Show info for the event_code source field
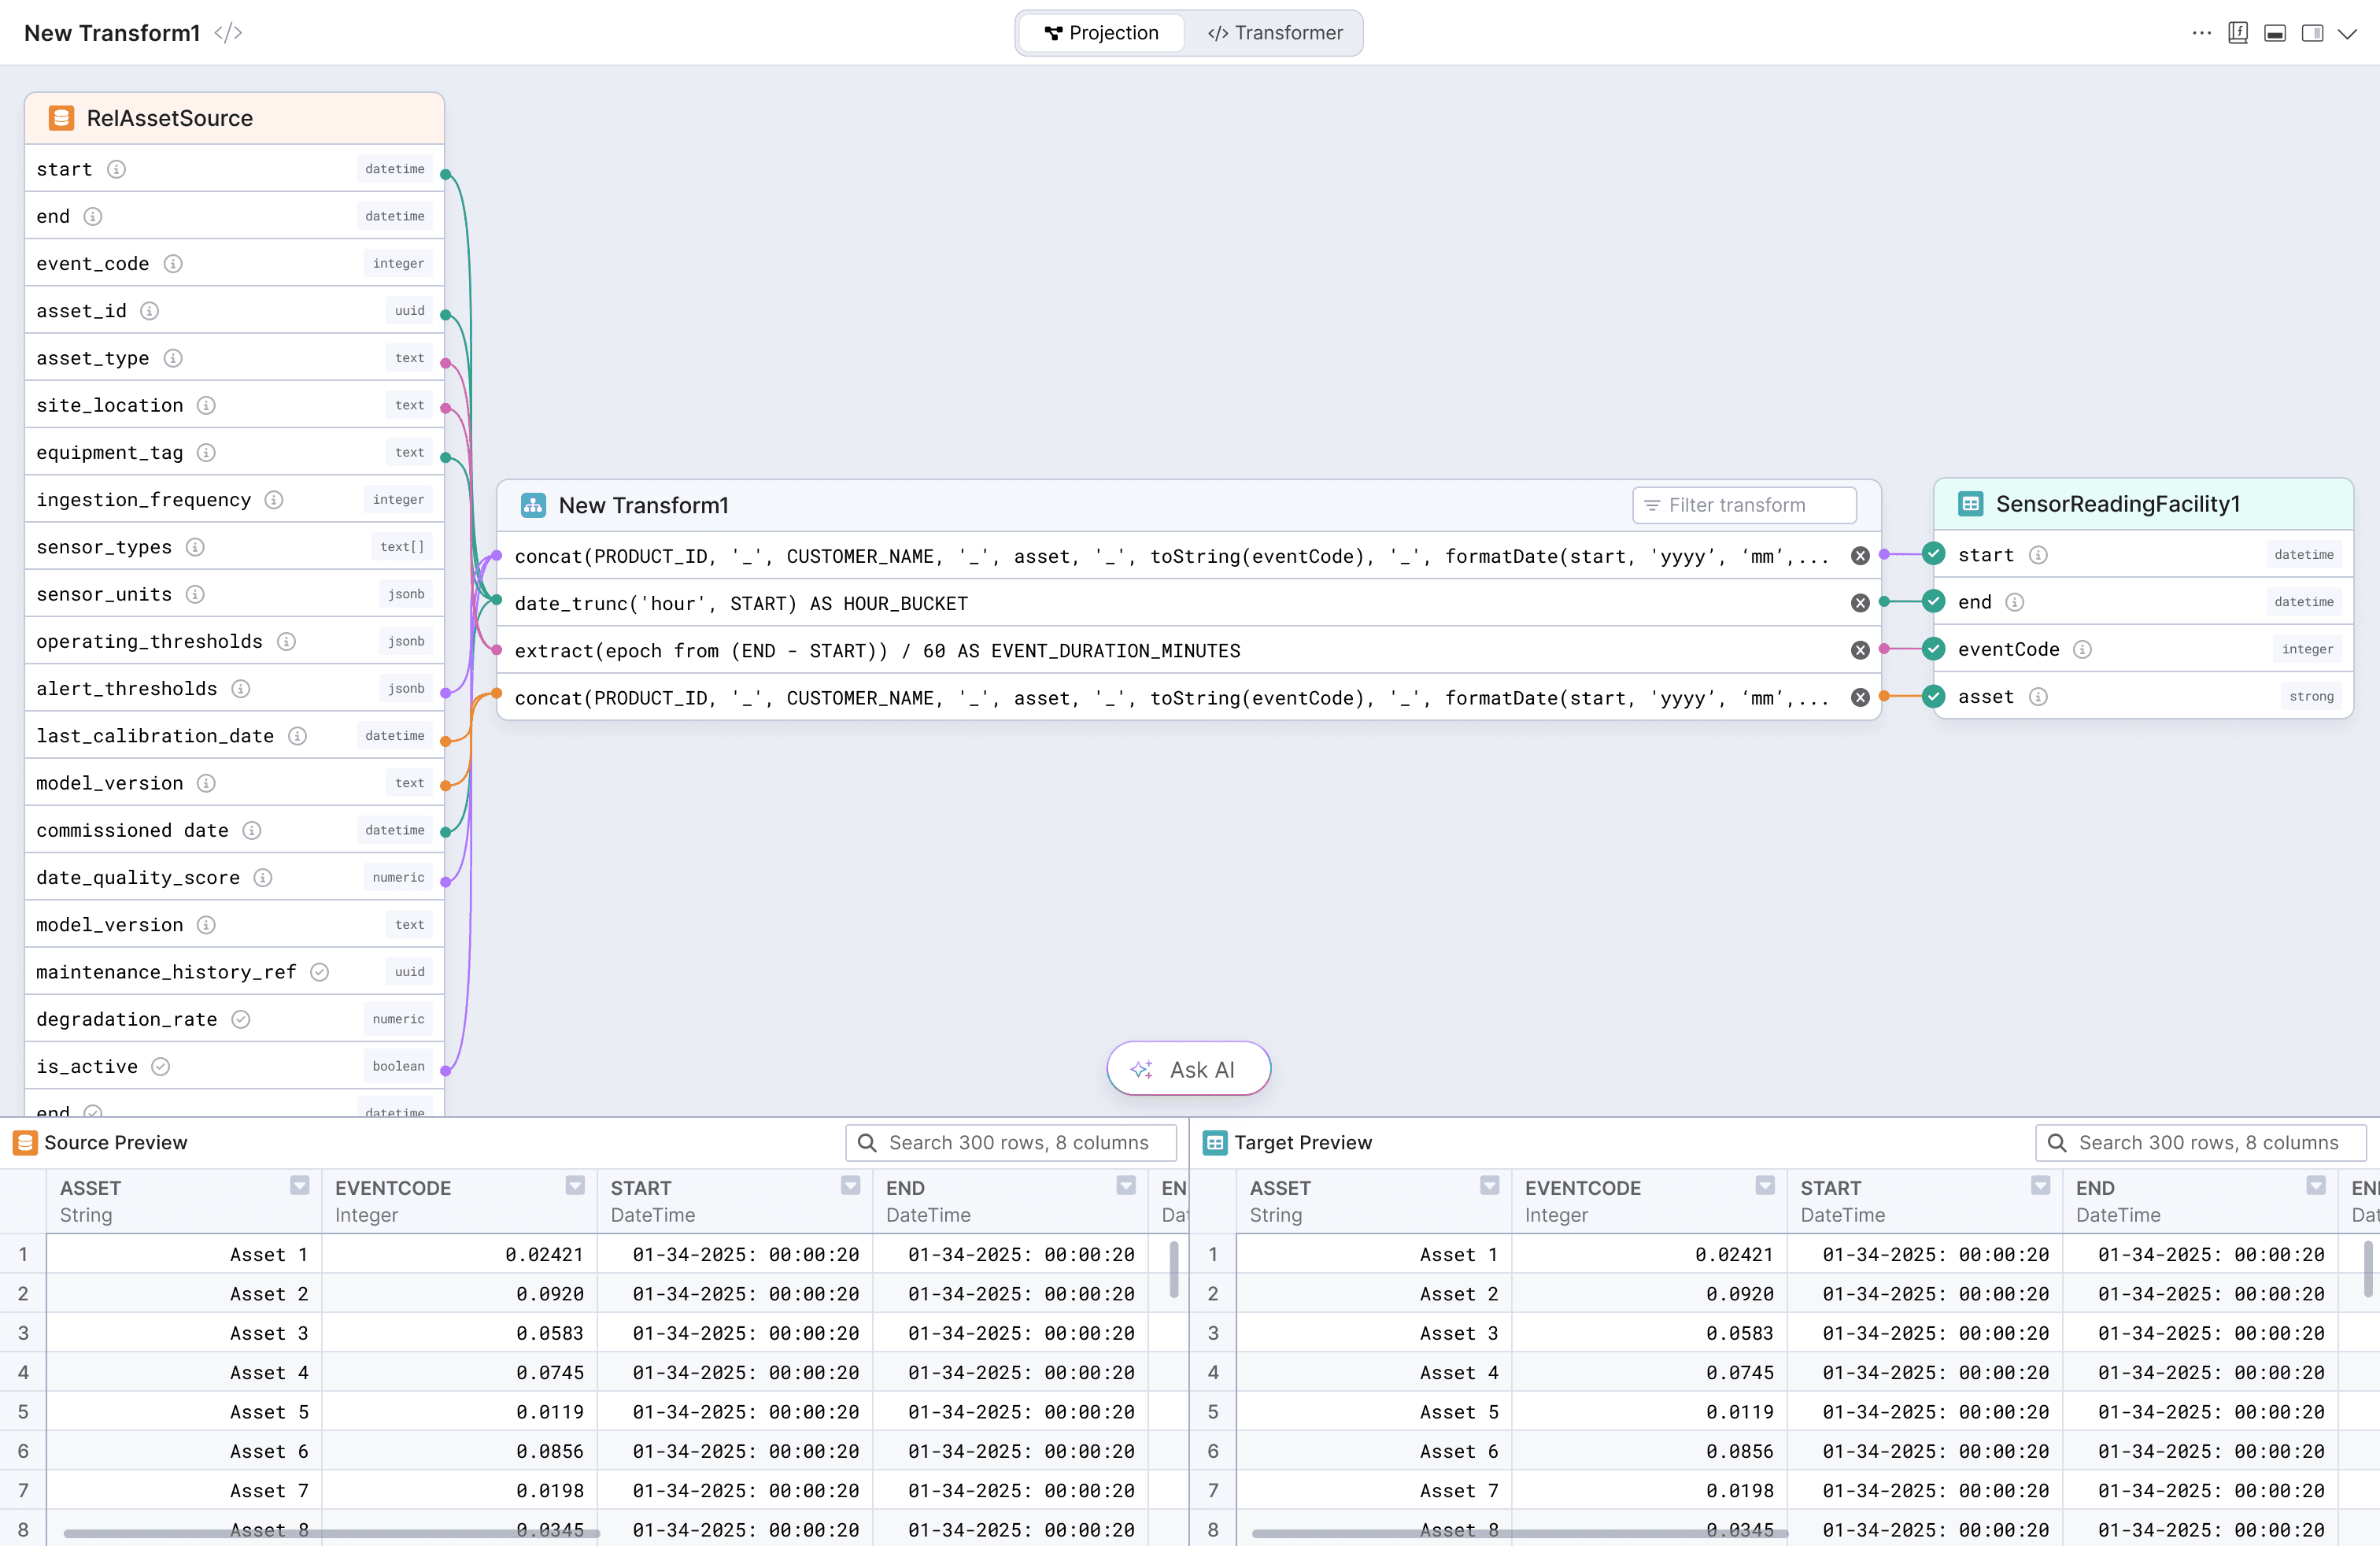This screenshot has width=2380, height=1546. pos(173,264)
